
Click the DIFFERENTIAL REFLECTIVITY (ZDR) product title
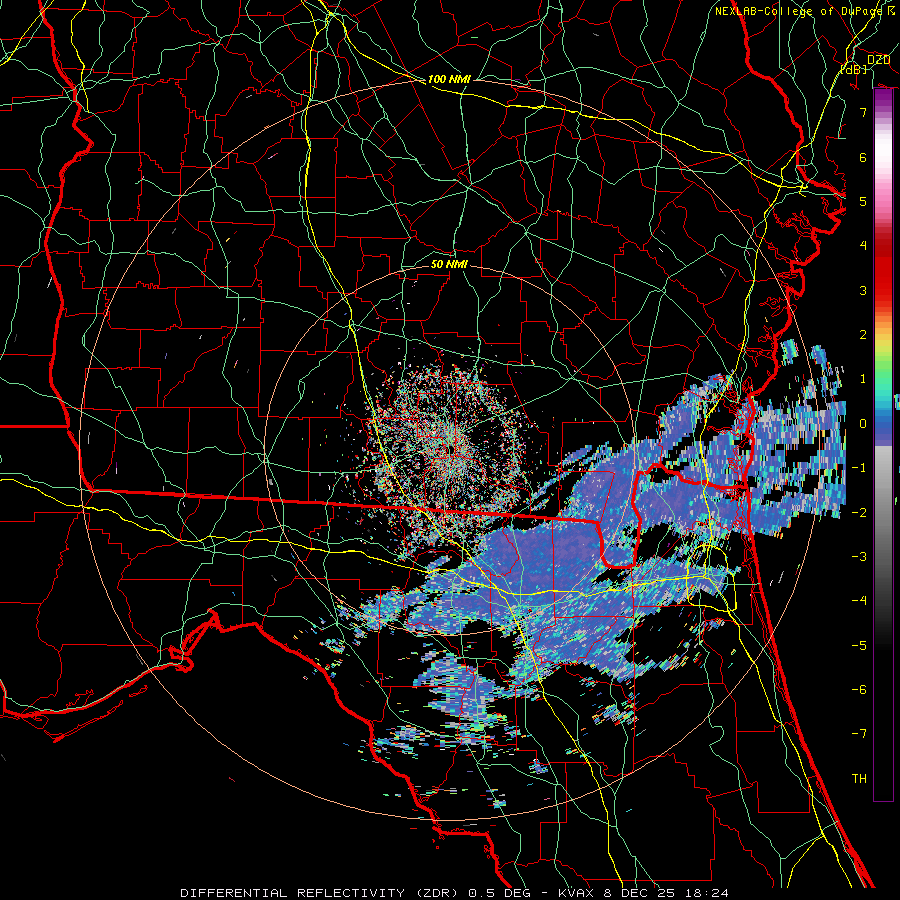click(x=319, y=893)
